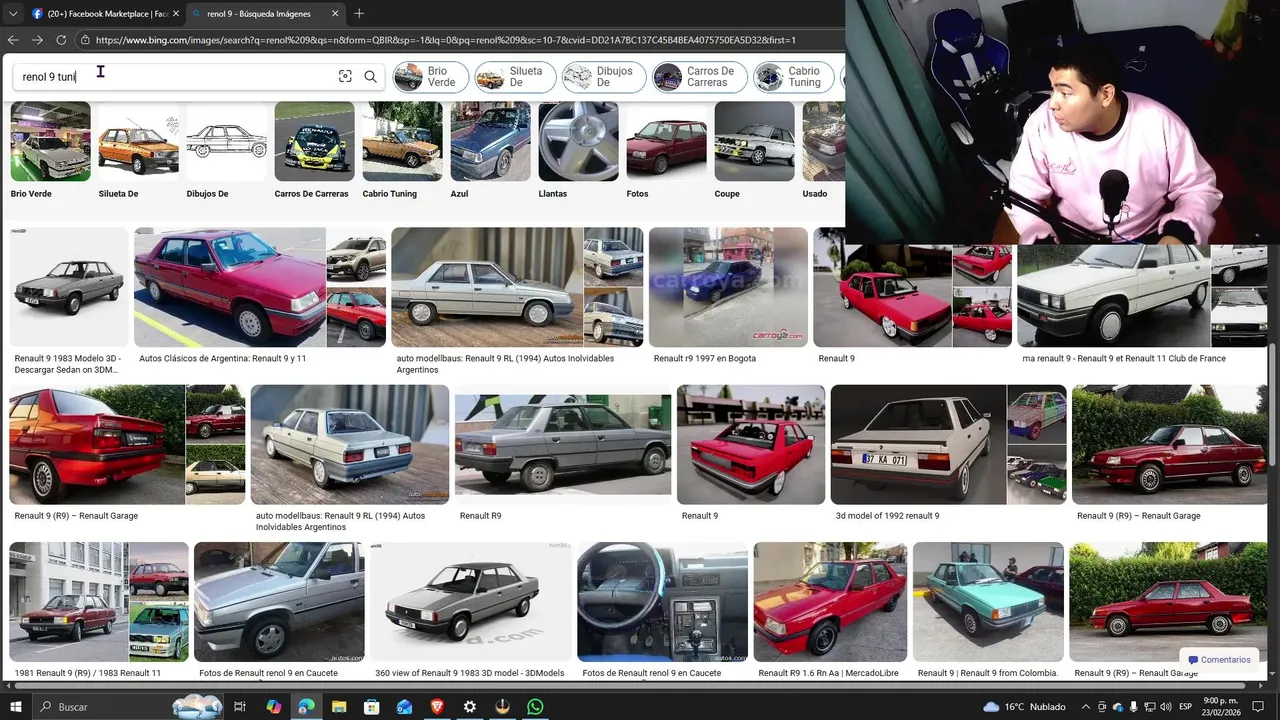Image resolution: width=1280 pixels, height=720 pixels.
Task: Open the Renault 9 1983 Modelo 3D image
Action: point(69,287)
